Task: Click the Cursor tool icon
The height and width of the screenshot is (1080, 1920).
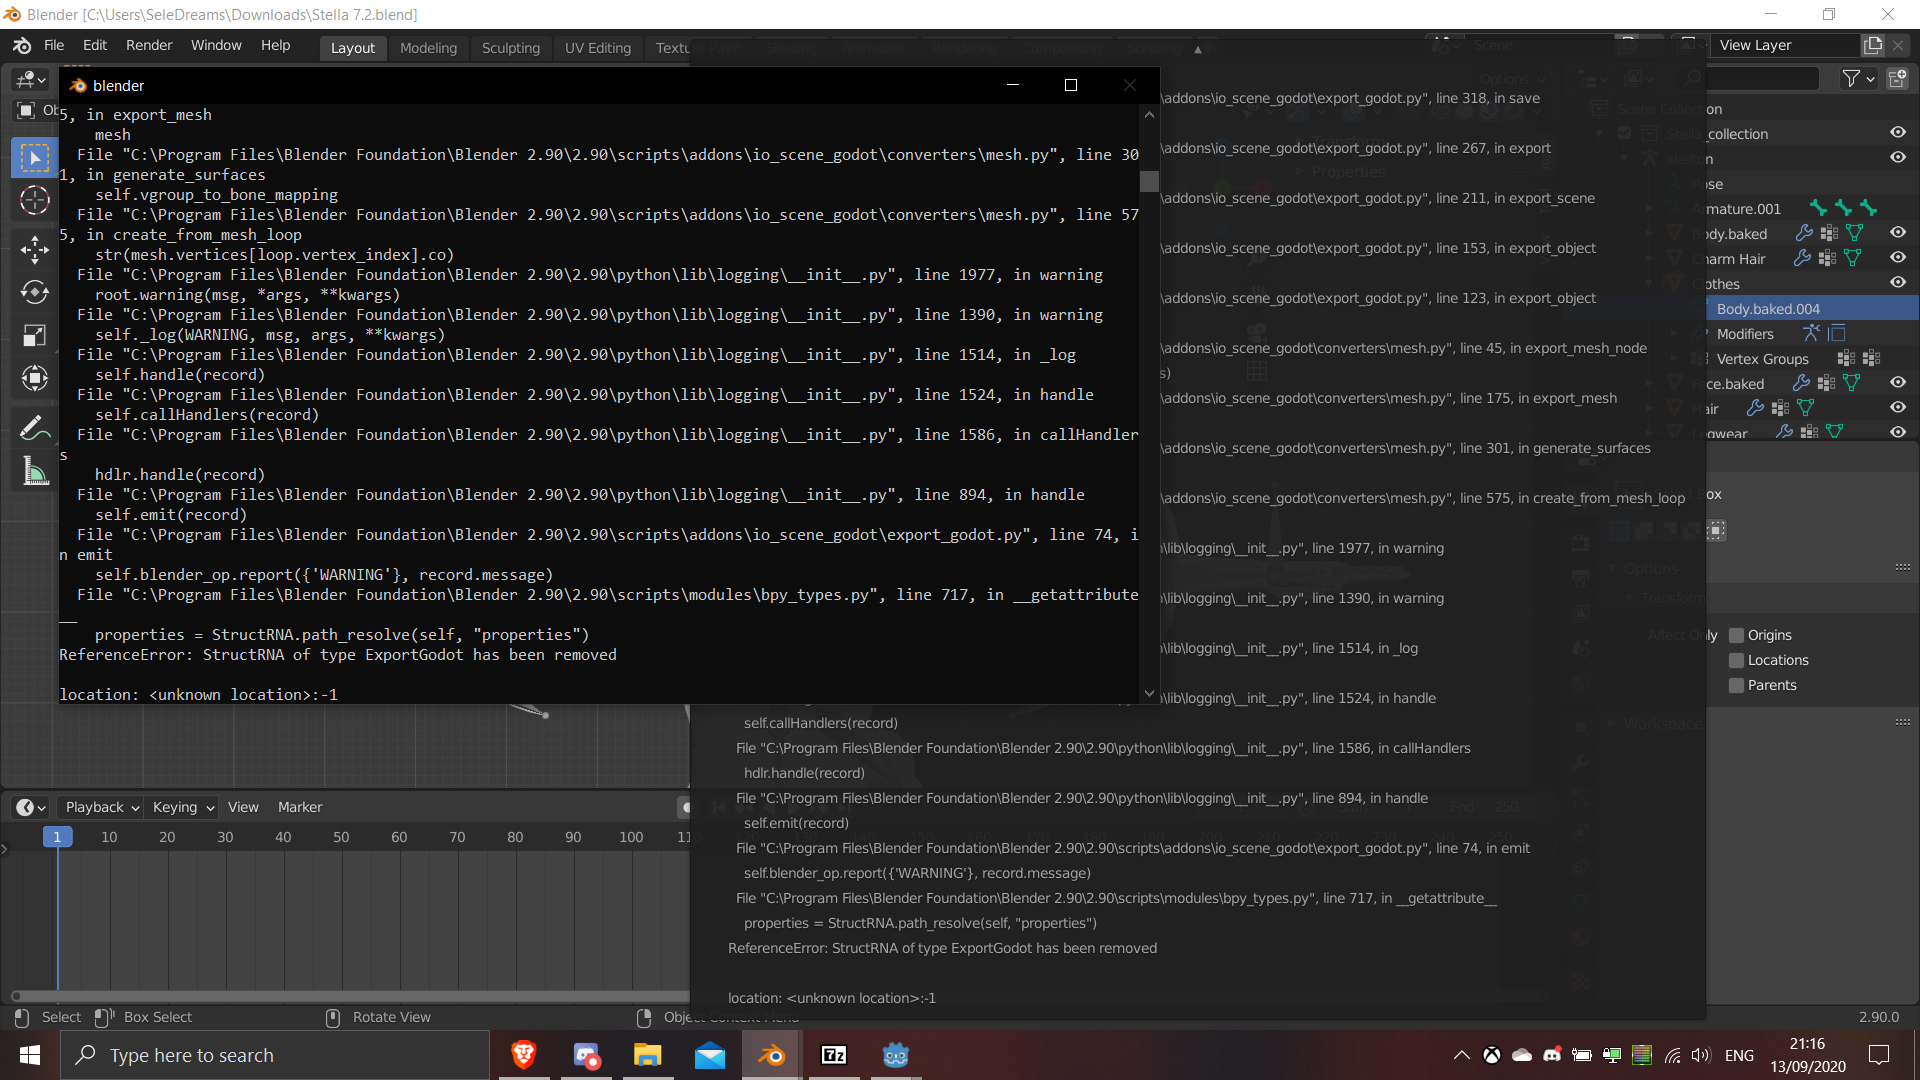Action: [x=34, y=200]
